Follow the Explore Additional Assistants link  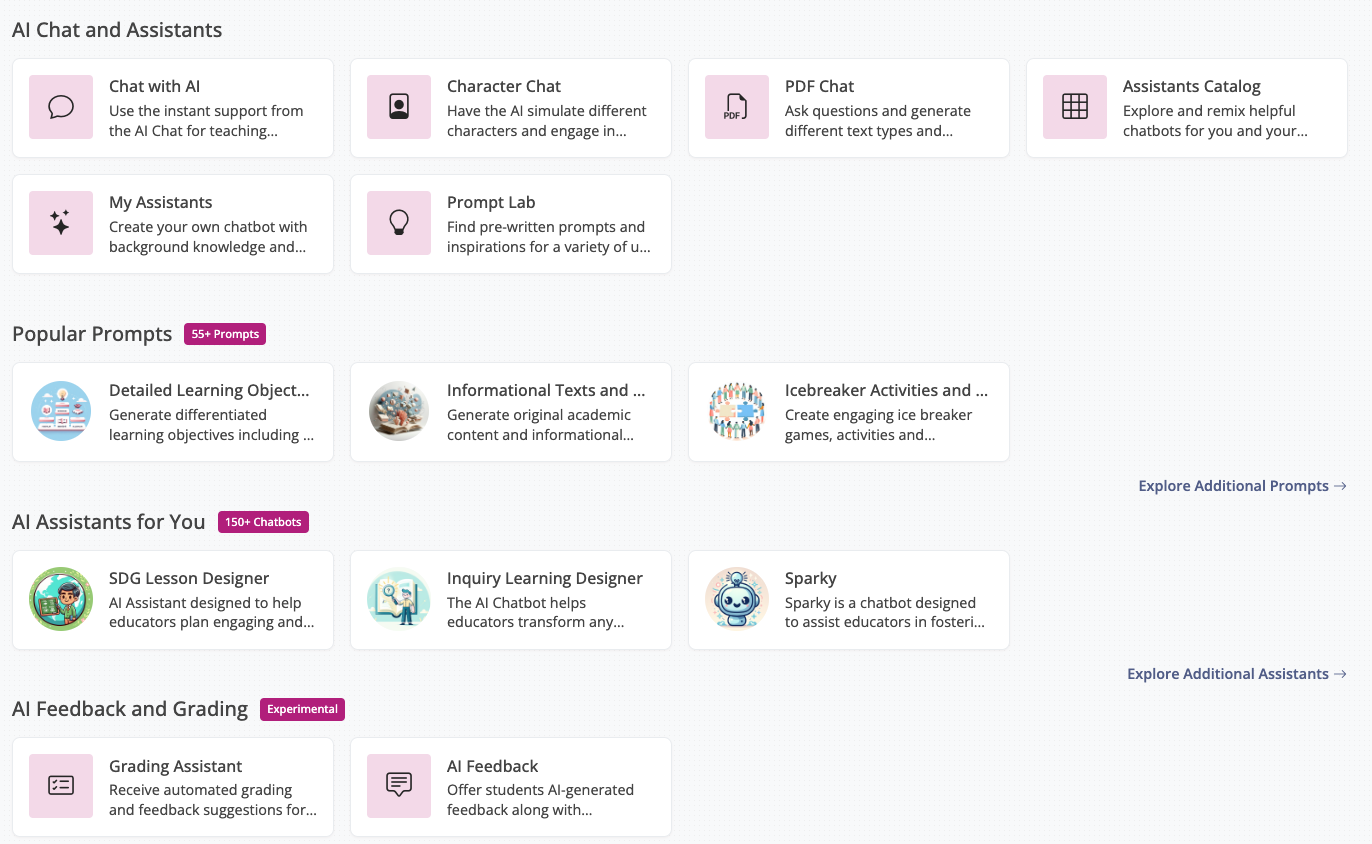pyautogui.click(x=1236, y=674)
